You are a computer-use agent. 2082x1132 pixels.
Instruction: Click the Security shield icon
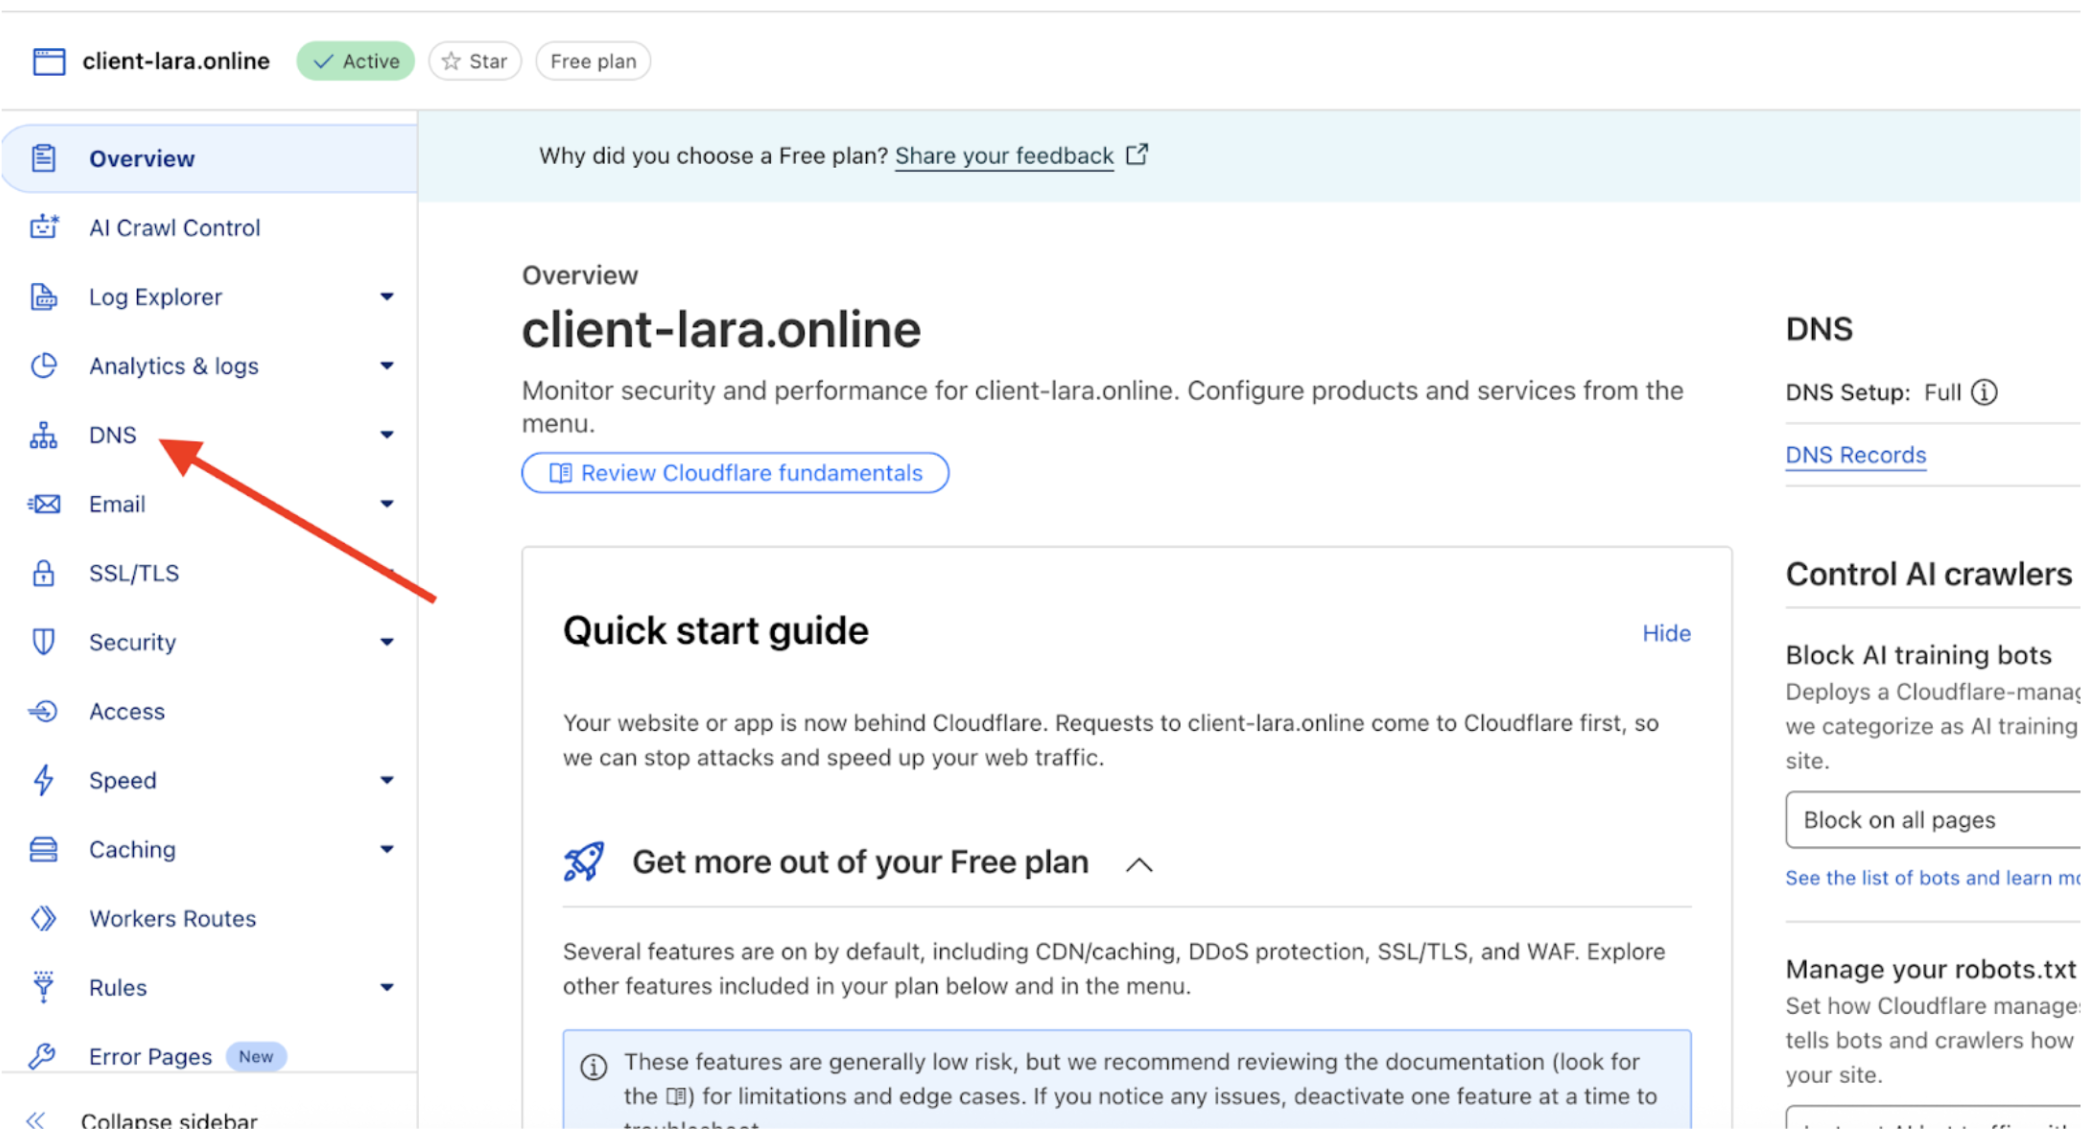pos(43,642)
